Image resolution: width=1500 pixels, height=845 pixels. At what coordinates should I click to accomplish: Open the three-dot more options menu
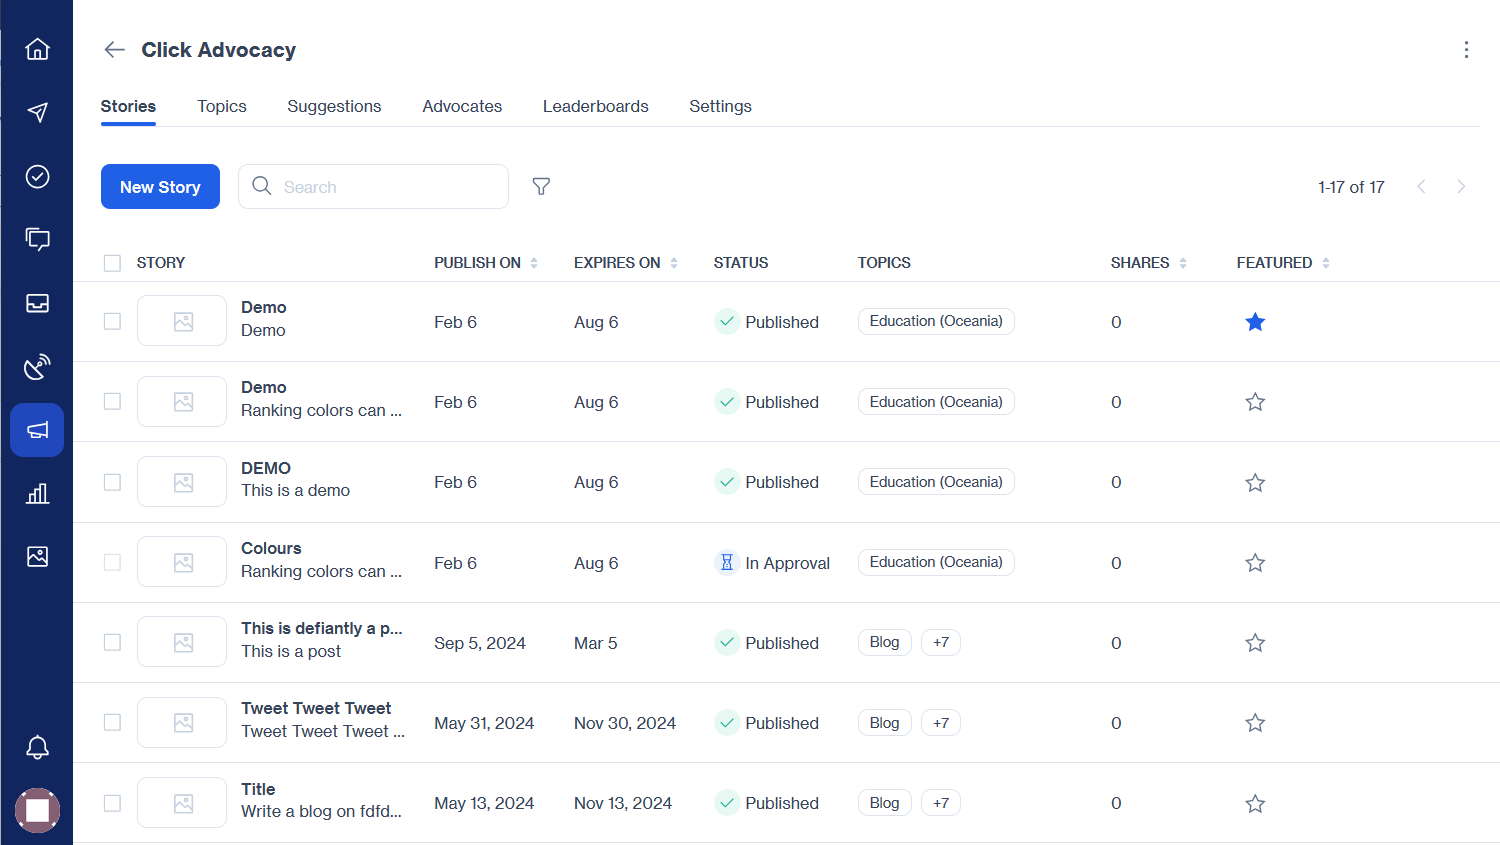(x=1466, y=50)
